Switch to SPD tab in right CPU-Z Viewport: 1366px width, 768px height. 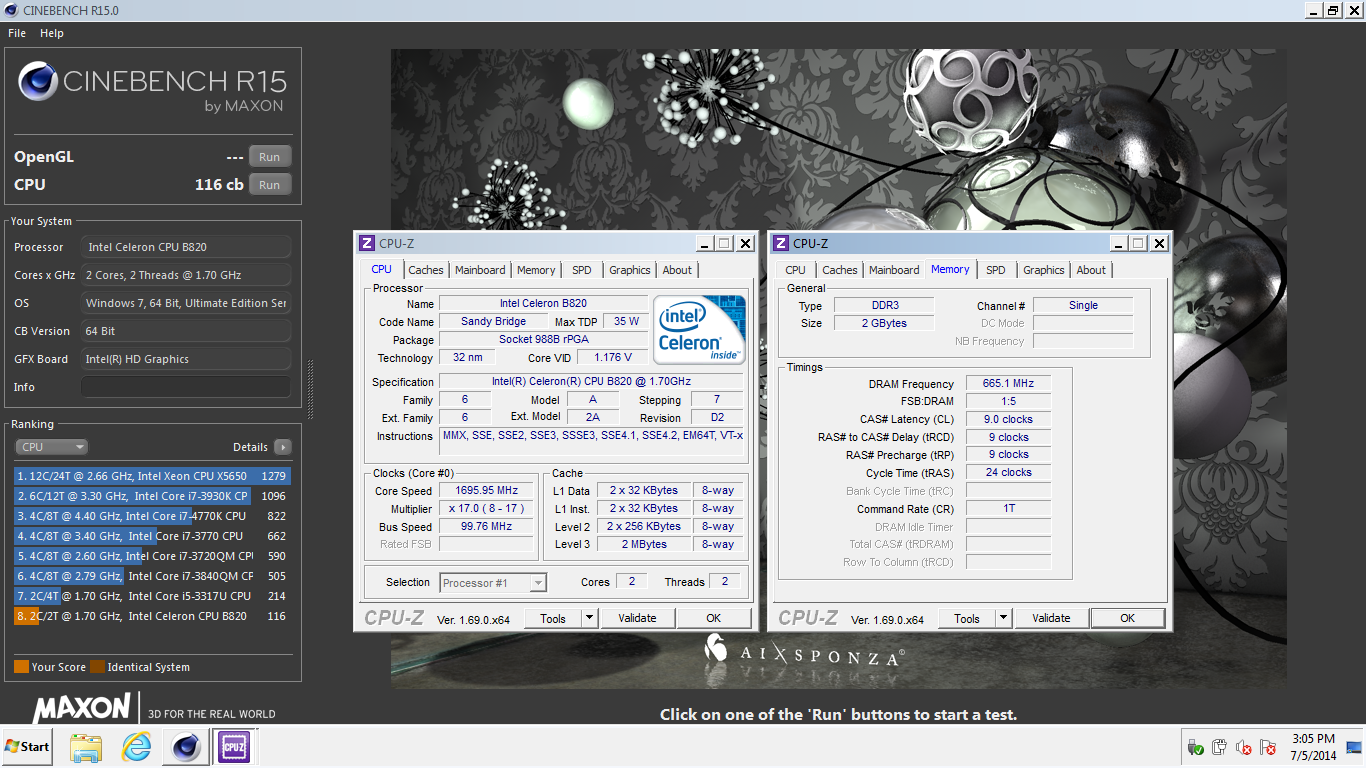[996, 270]
